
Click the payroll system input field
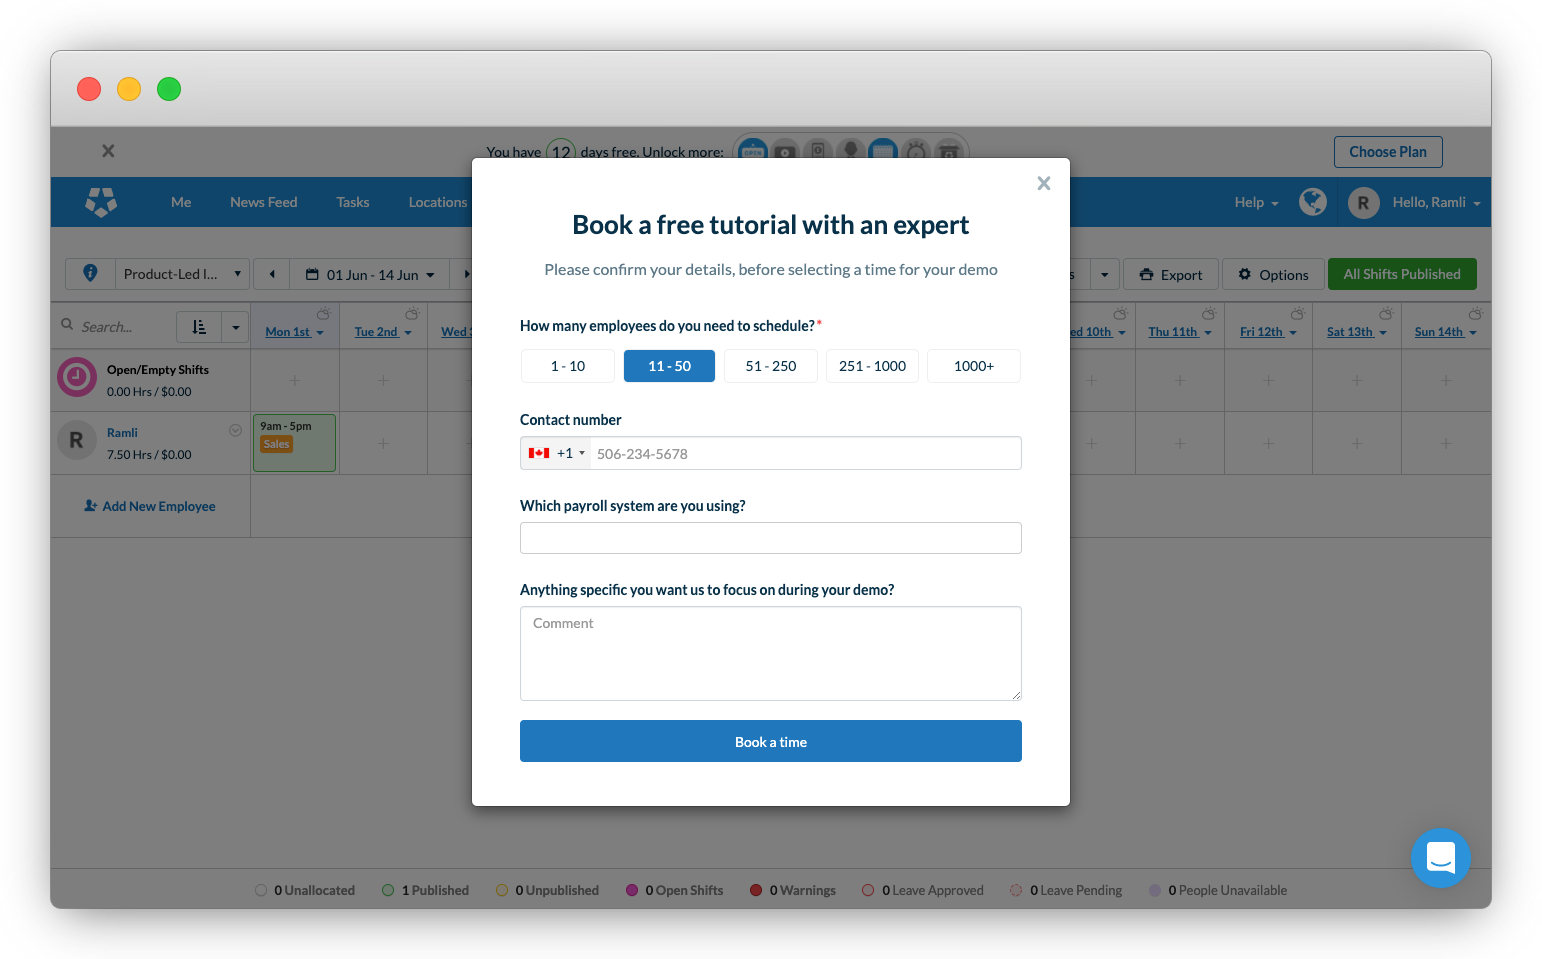770,538
